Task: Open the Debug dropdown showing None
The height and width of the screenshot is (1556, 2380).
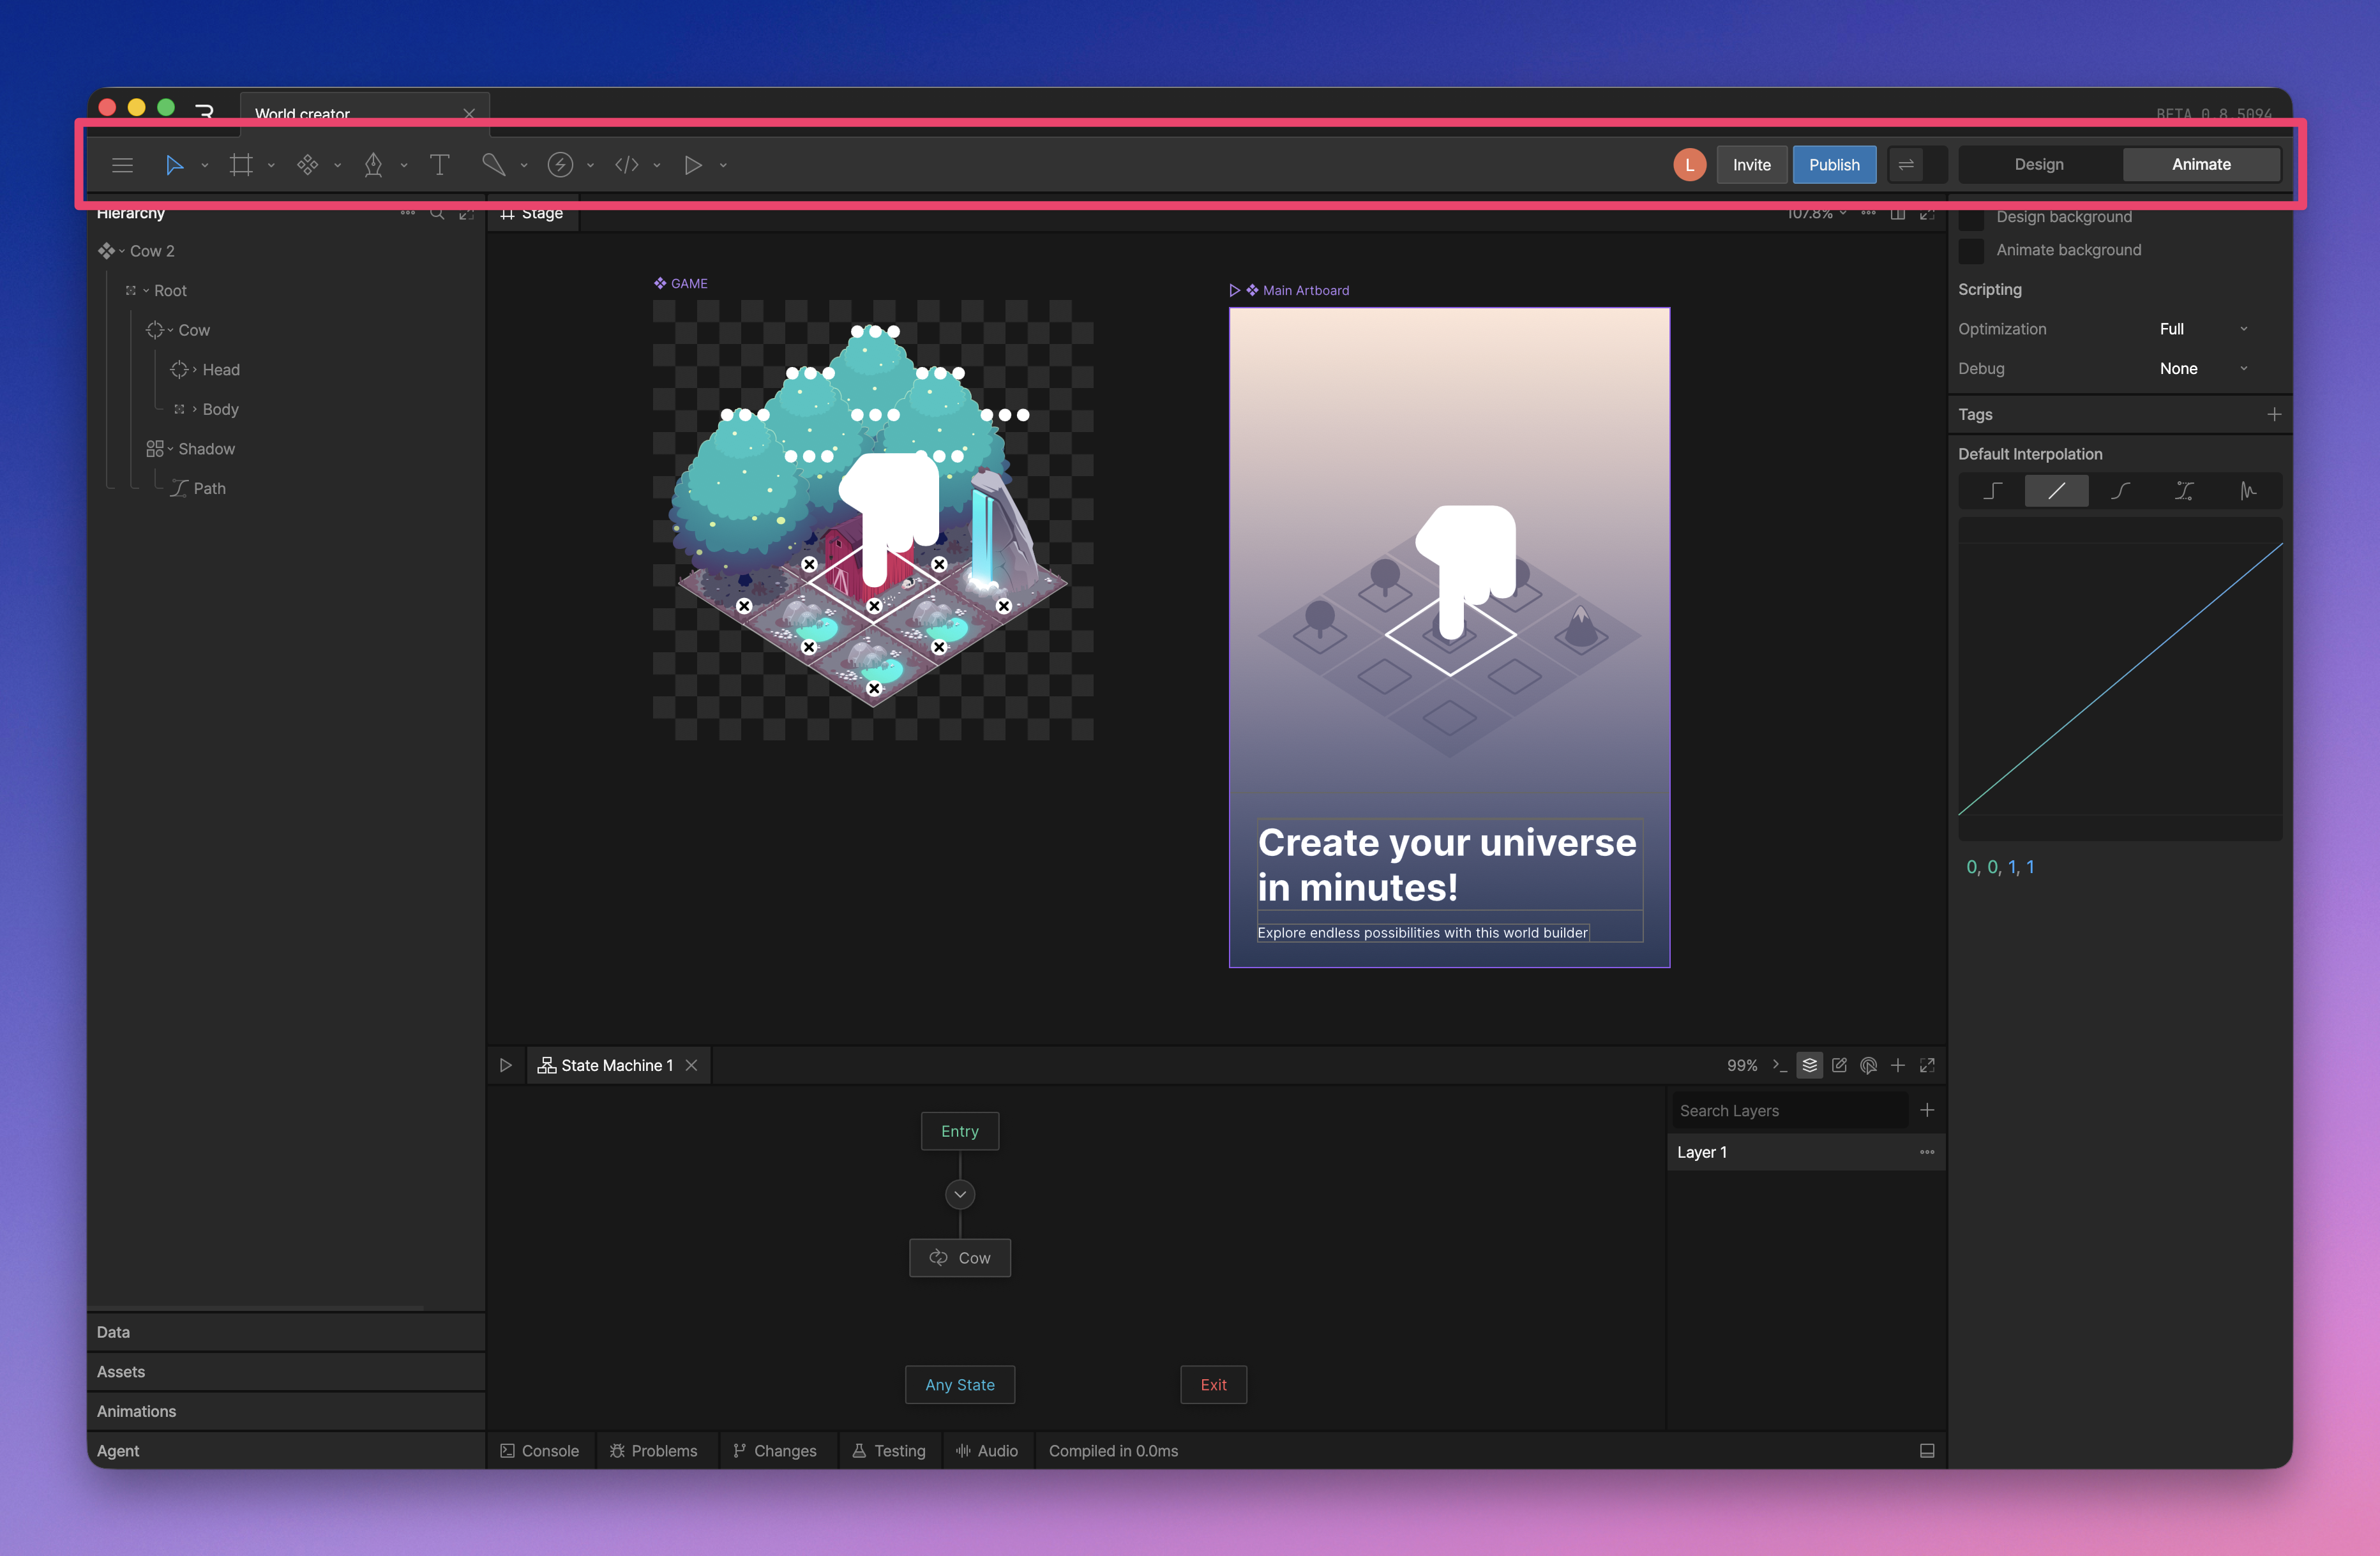Action: 2205,369
